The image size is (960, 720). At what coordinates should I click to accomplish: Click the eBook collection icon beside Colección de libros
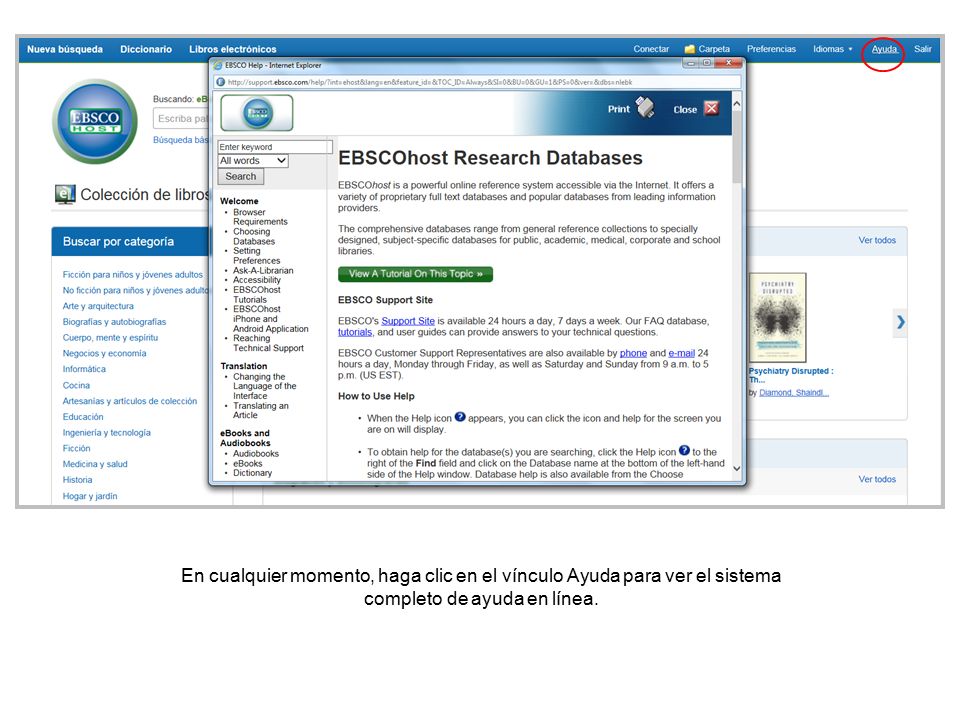(65, 194)
